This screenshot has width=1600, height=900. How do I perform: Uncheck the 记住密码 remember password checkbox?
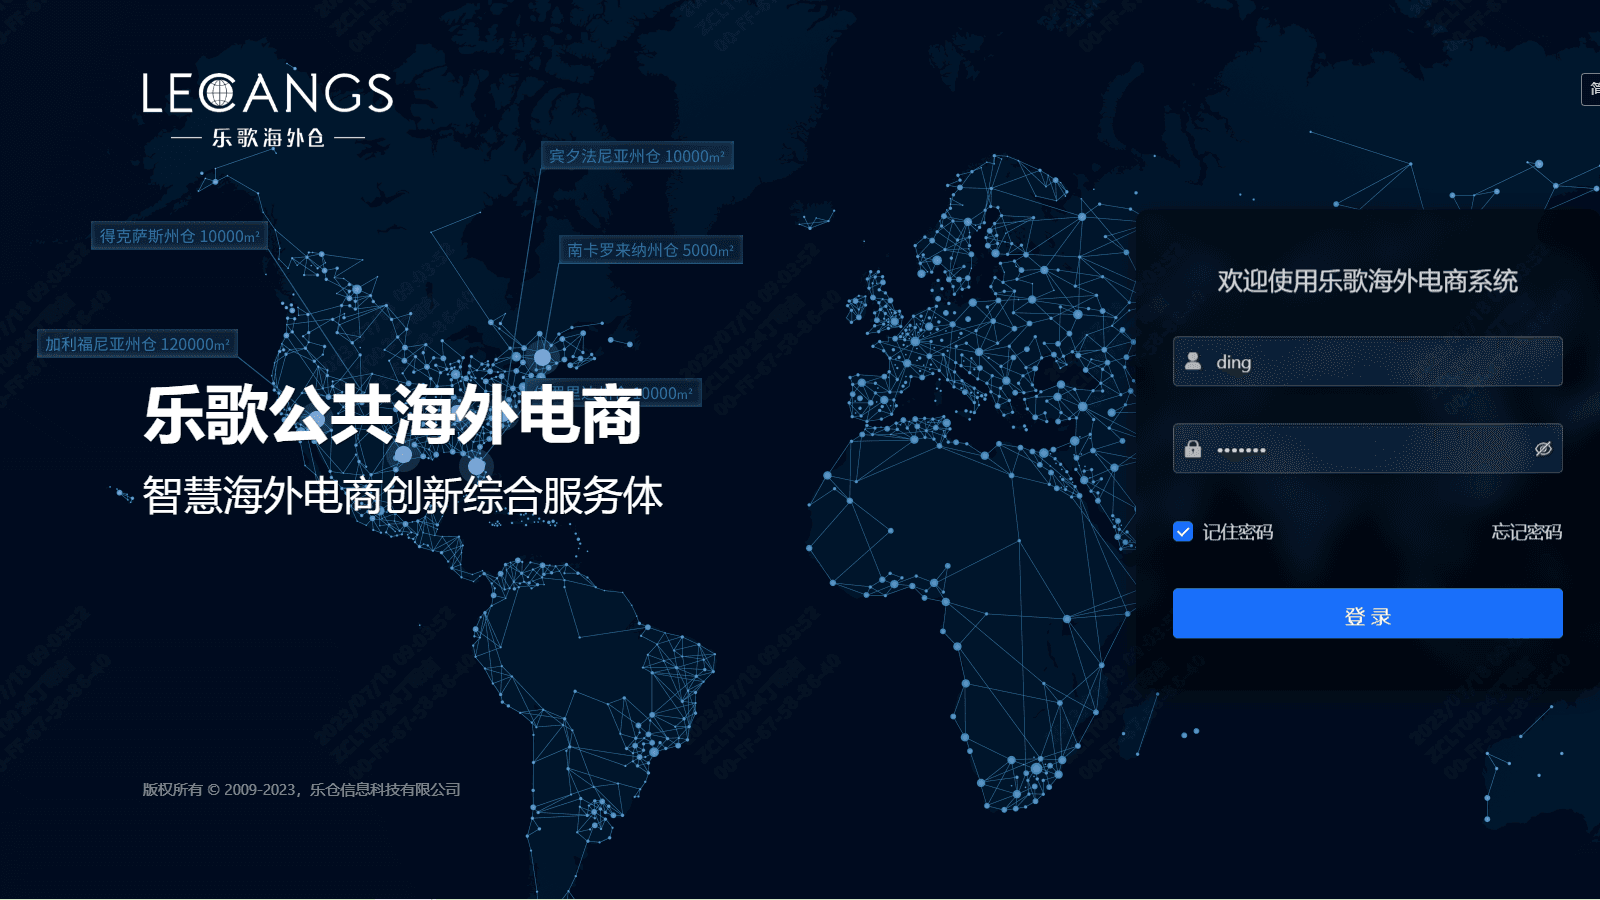[1181, 531]
